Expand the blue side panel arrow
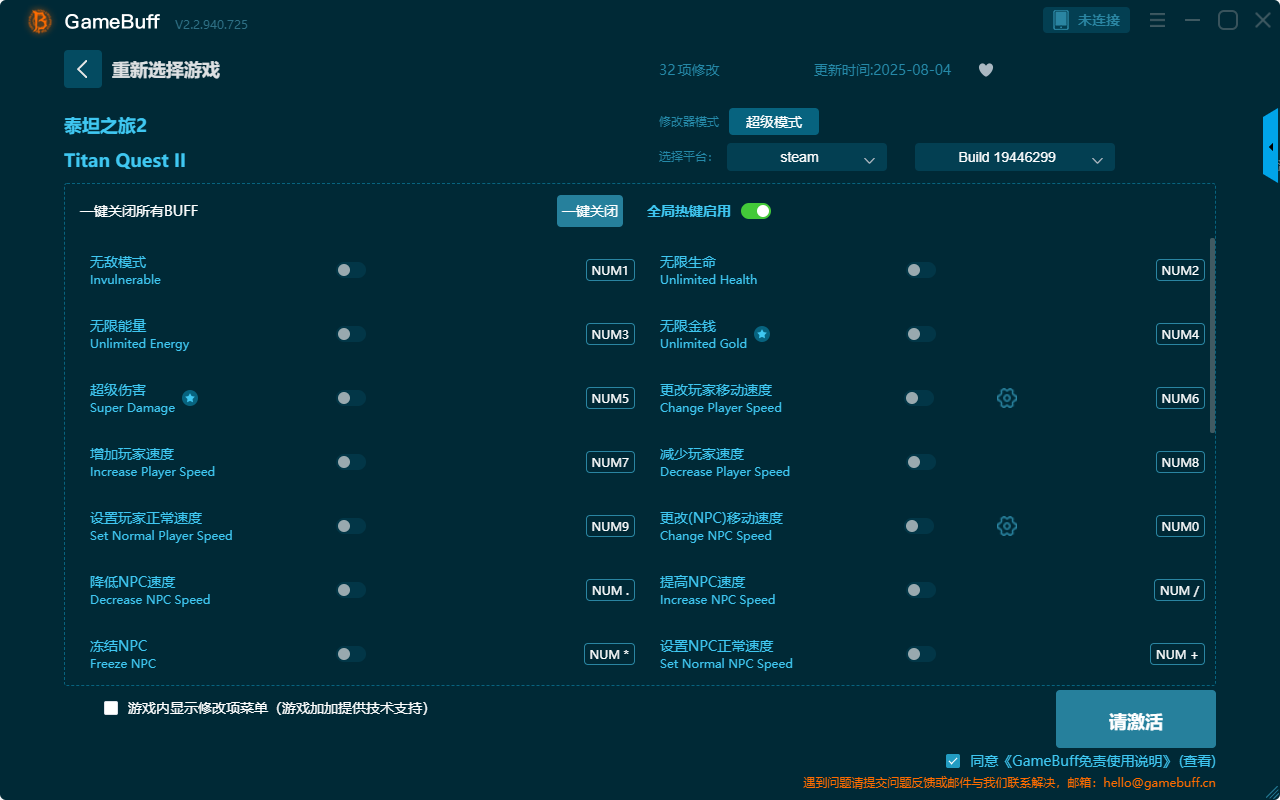Image resolution: width=1280 pixels, height=800 pixels. [x=1271, y=146]
